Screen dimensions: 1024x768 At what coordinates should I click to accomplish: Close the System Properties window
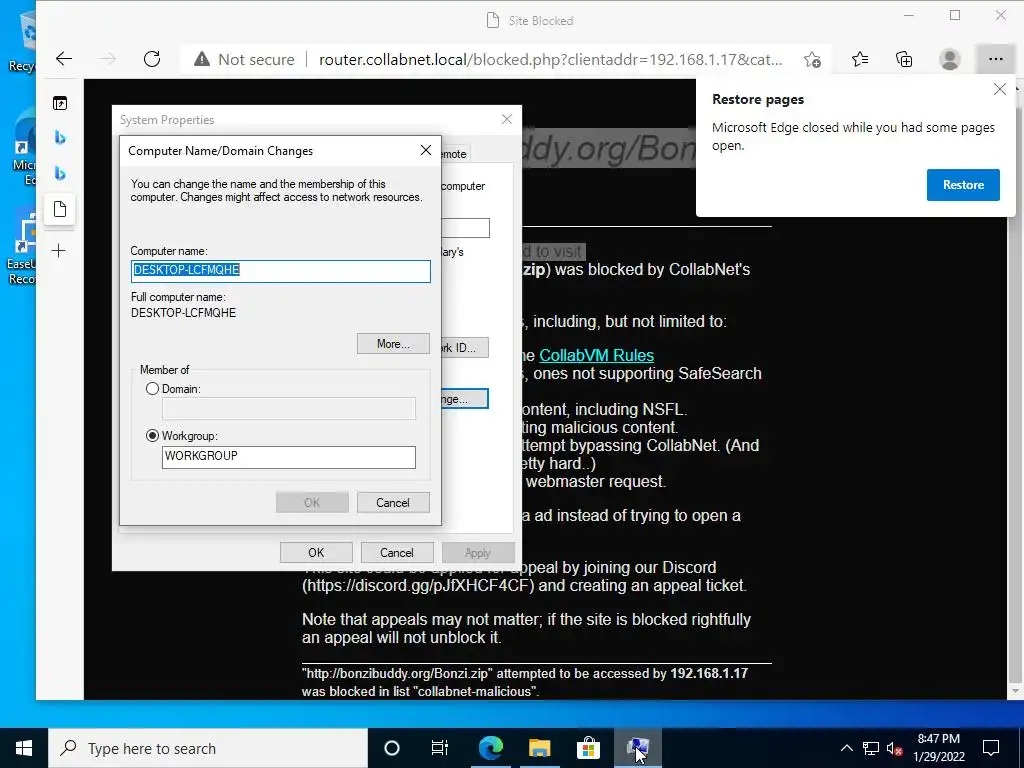(507, 119)
